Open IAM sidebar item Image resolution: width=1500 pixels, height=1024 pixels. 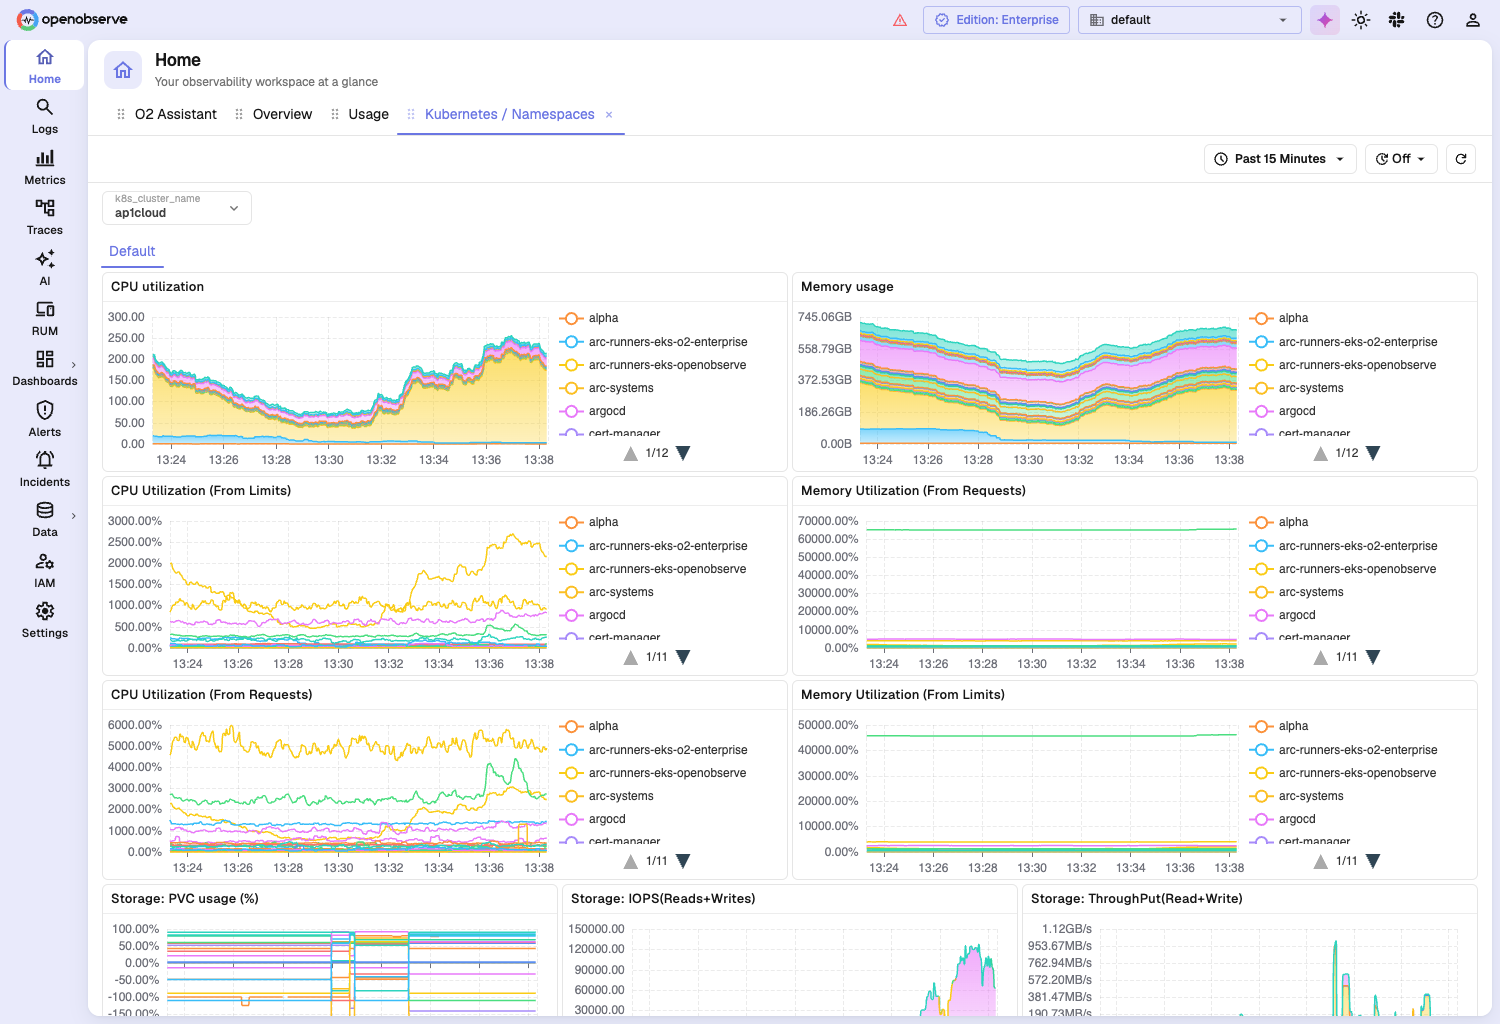point(44,570)
